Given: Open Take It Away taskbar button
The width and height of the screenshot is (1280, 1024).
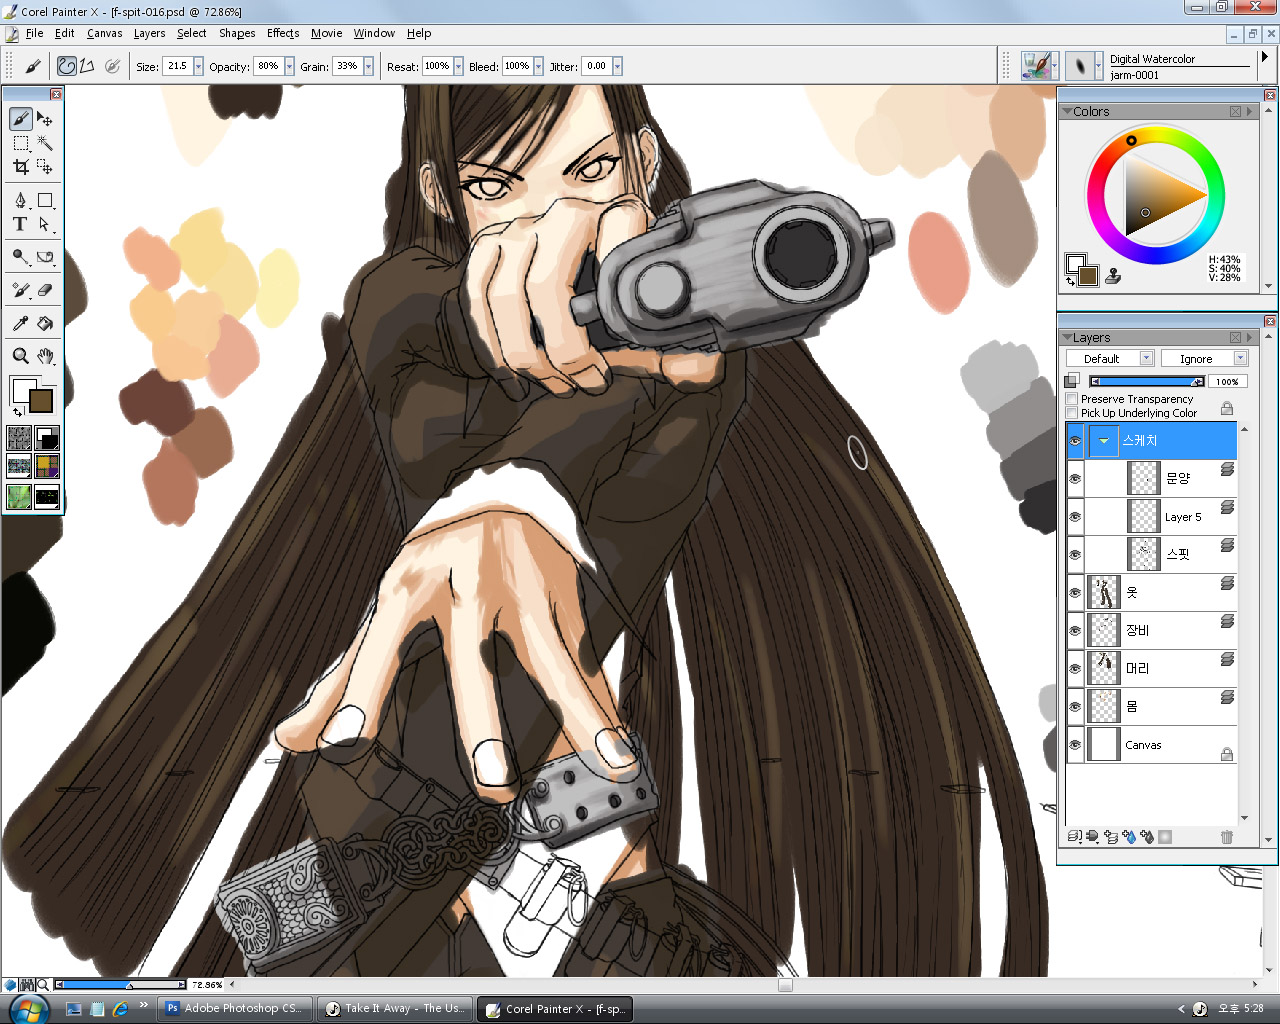Looking at the screenshot, I should coord(395,1008).
